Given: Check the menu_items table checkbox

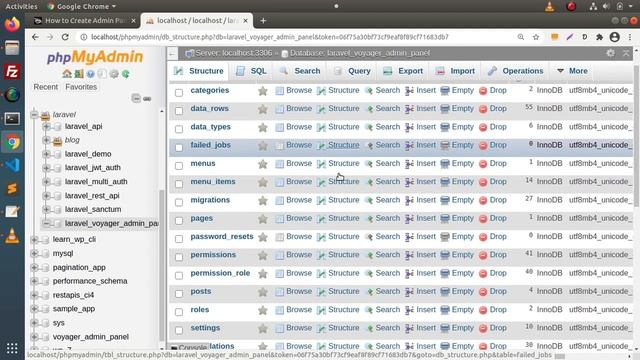Looking at the screenshot, I should coord(179,184).
